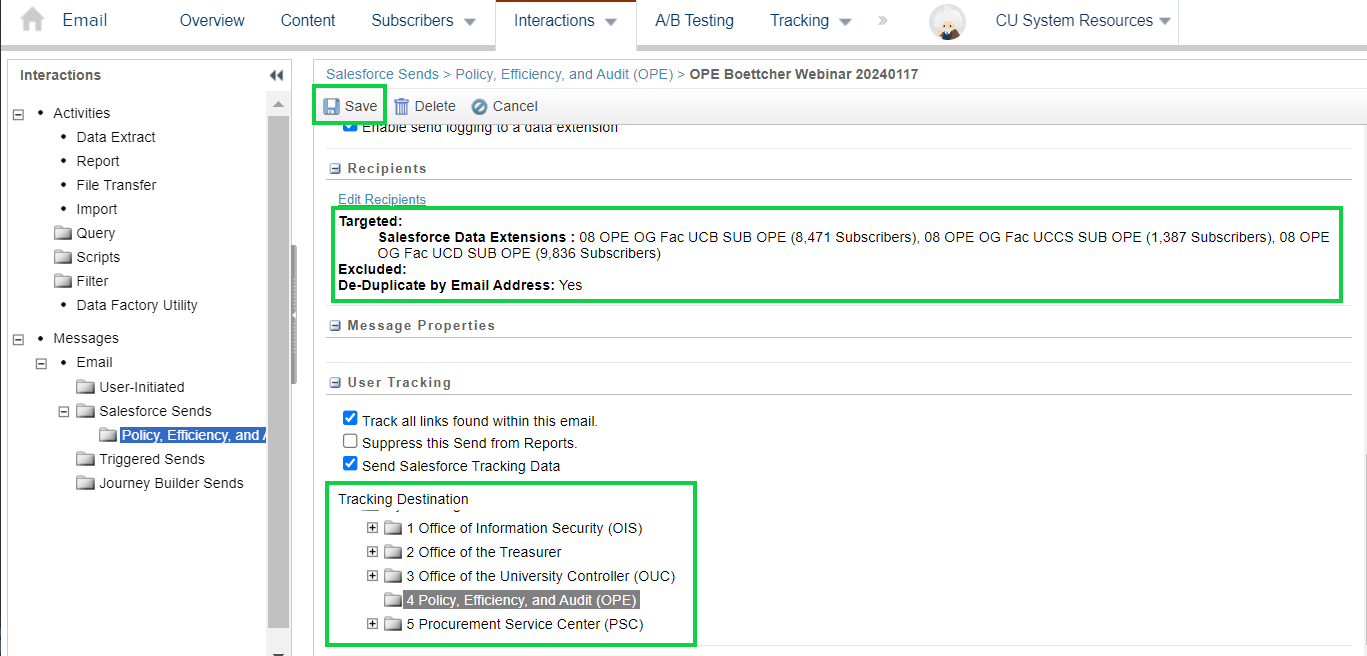The image size is (1367, 656).
Task: Collapse the Recipients section
Action: pyautogui.click(x=334, y=169)
